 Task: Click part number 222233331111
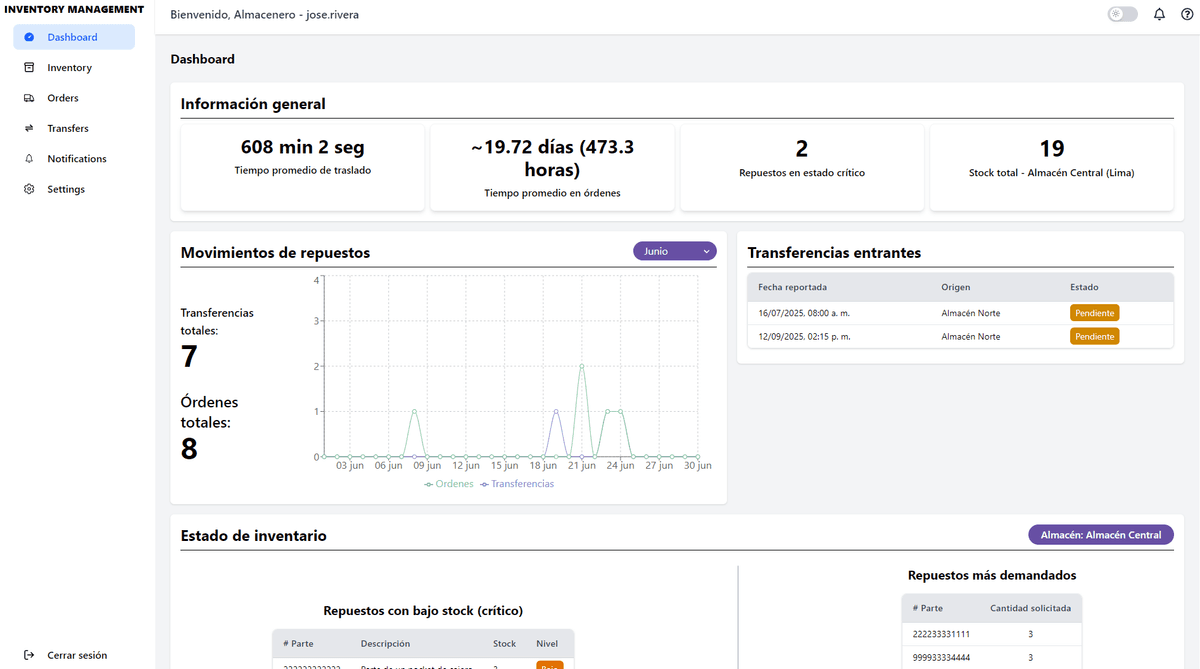942,634
